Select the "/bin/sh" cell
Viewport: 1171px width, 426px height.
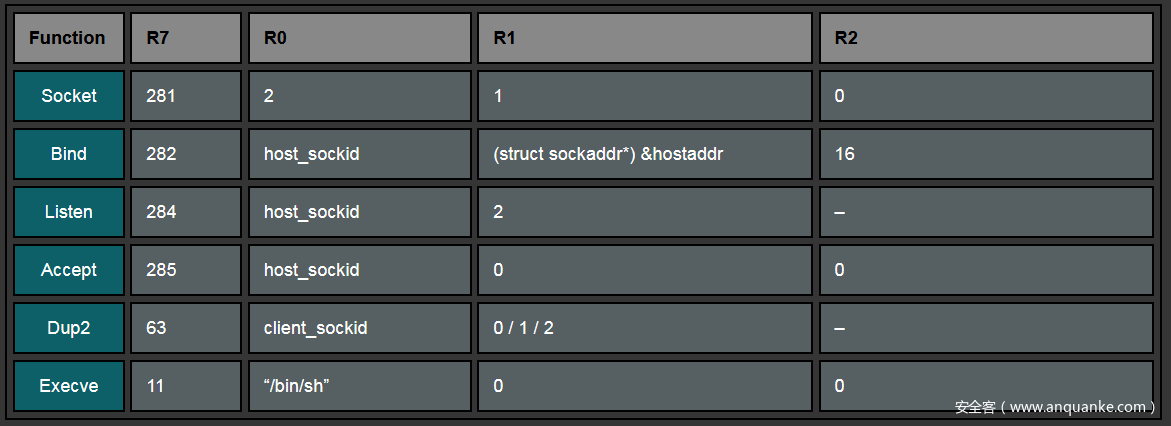pos(359,386)
